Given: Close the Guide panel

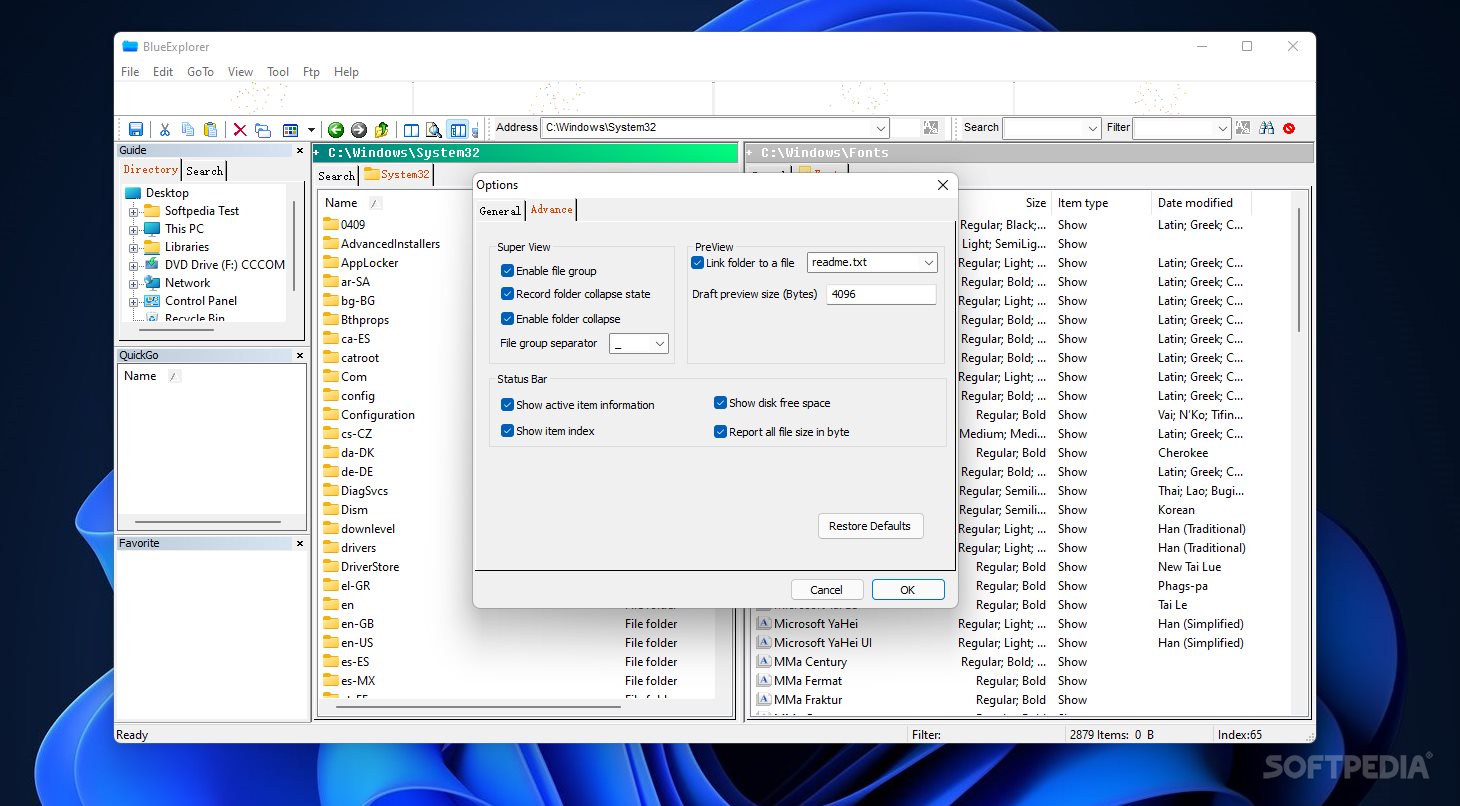Looking at the screenshot, I should pyautogui.click(x=300, y=151).
